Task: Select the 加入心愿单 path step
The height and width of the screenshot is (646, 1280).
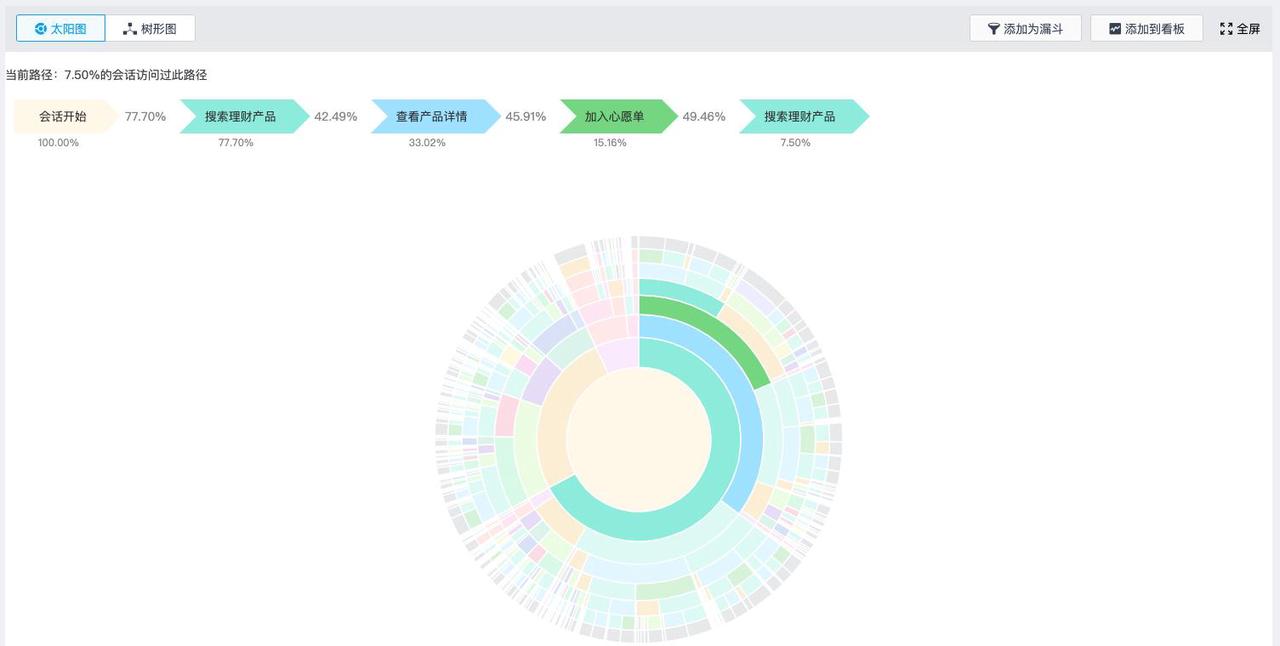Action: pyautogui.click(x=618, y=117)
